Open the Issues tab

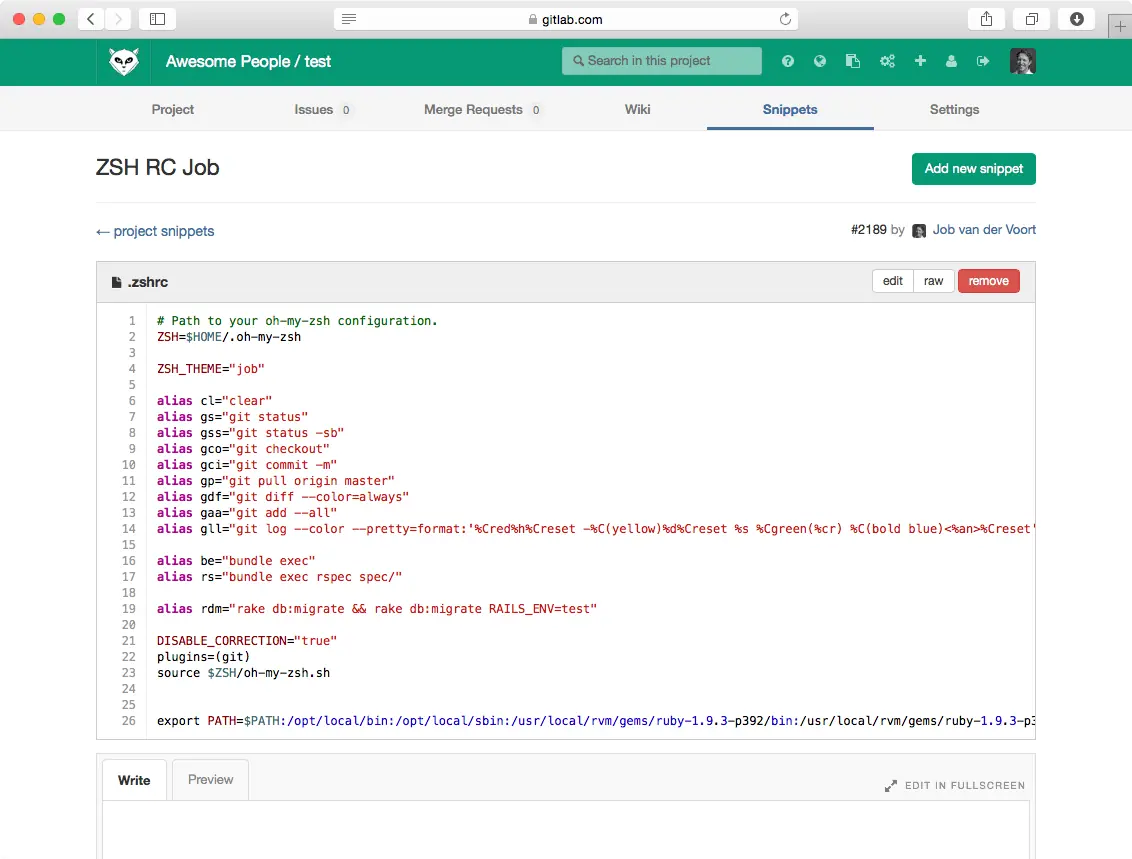tap(322, 110)
